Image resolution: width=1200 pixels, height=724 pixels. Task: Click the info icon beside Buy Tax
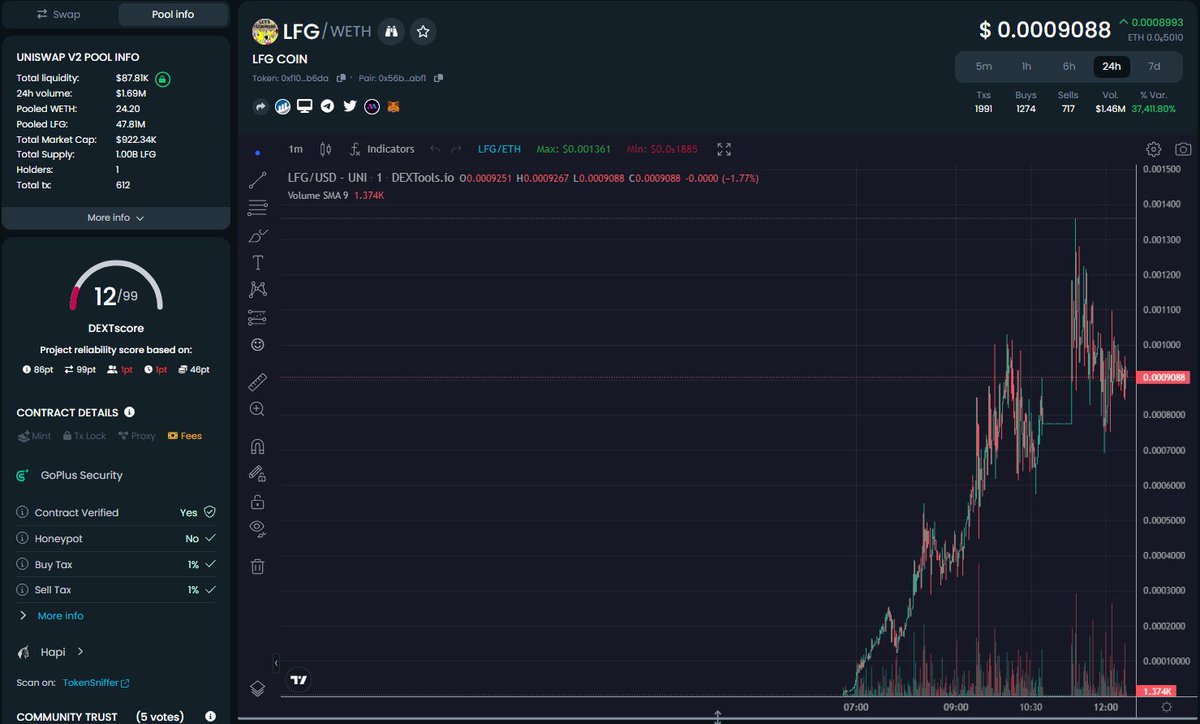point(24,564)
